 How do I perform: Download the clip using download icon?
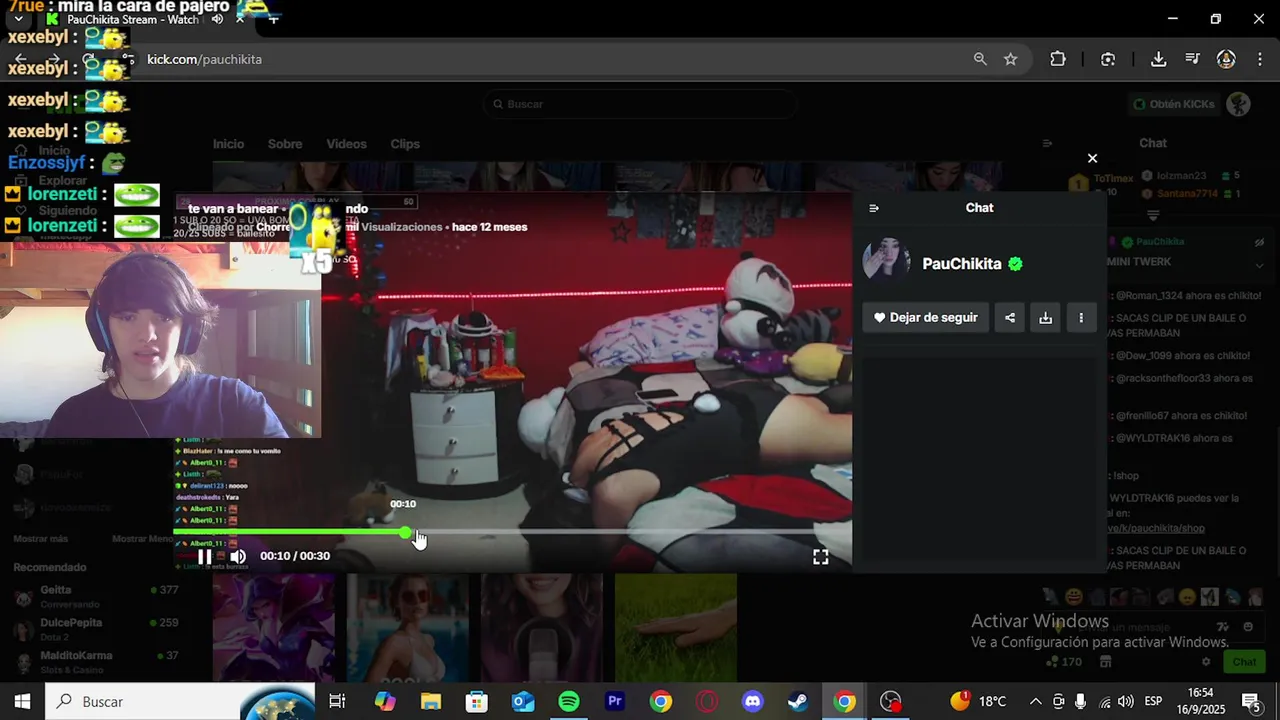tap(1045, 318)
